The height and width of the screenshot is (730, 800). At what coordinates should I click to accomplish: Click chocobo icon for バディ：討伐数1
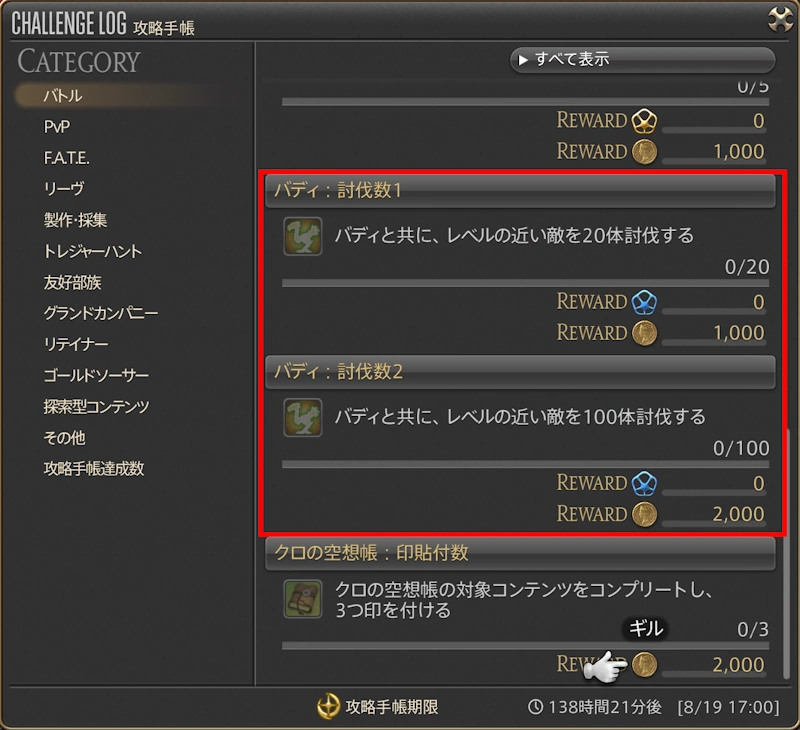(303, 236)
